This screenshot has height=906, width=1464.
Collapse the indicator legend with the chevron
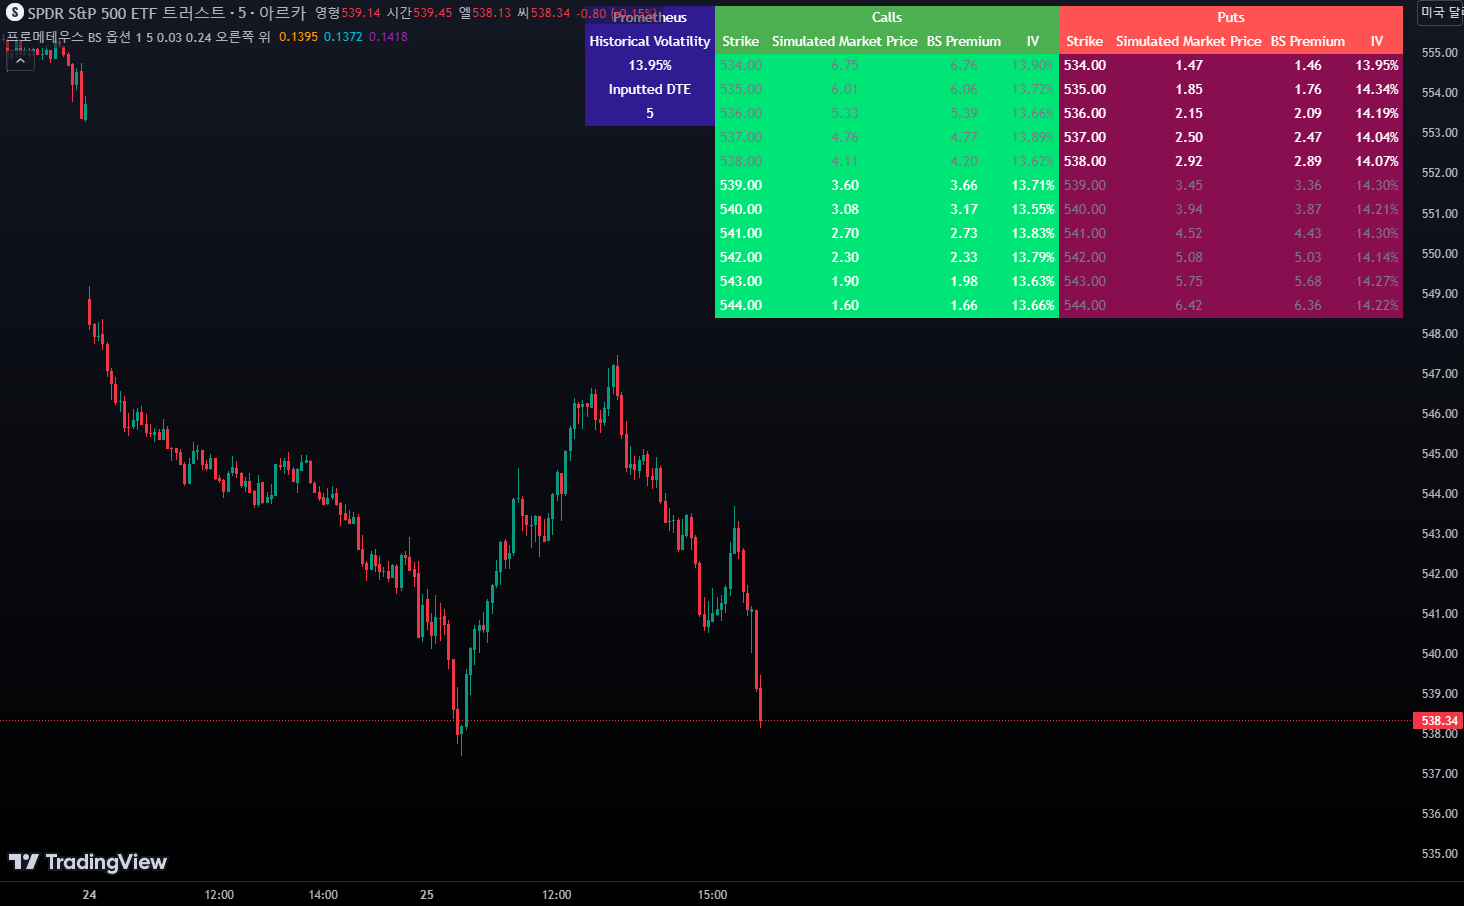click(x=20, y=60)
